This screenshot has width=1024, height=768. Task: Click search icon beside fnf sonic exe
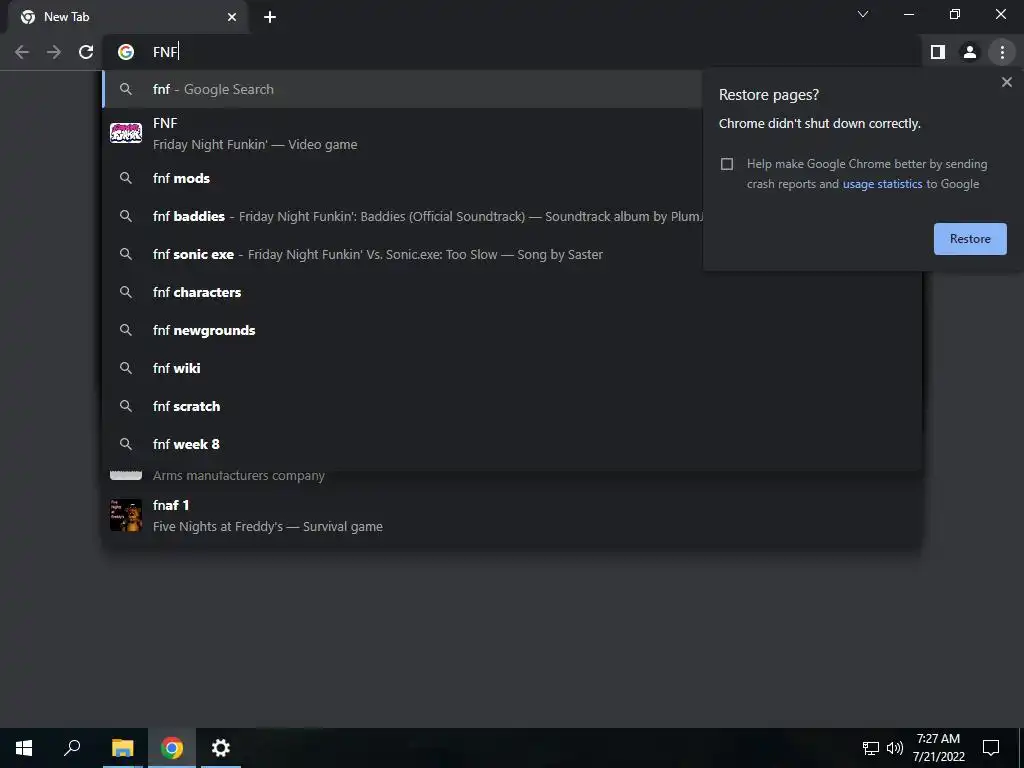125,254
